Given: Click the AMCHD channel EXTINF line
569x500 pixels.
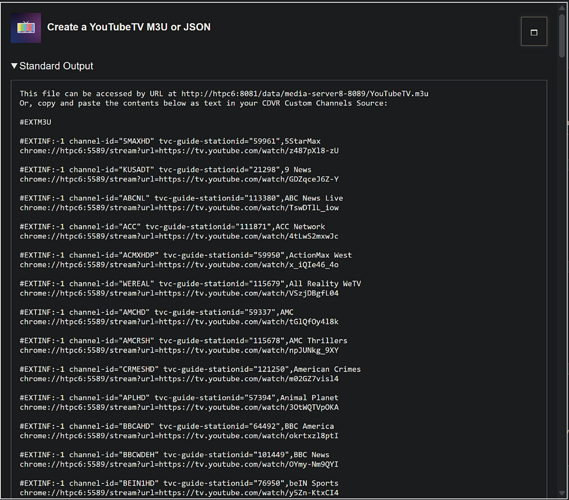Looking at the screenshot, I should 157,312.
